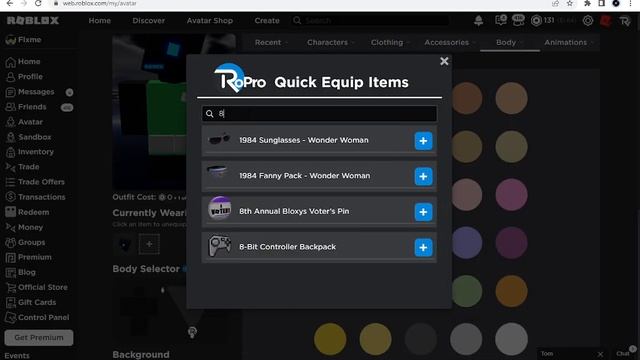Open the Create page
The width and height of the screenshot is (640, 360).
(267, 20)
